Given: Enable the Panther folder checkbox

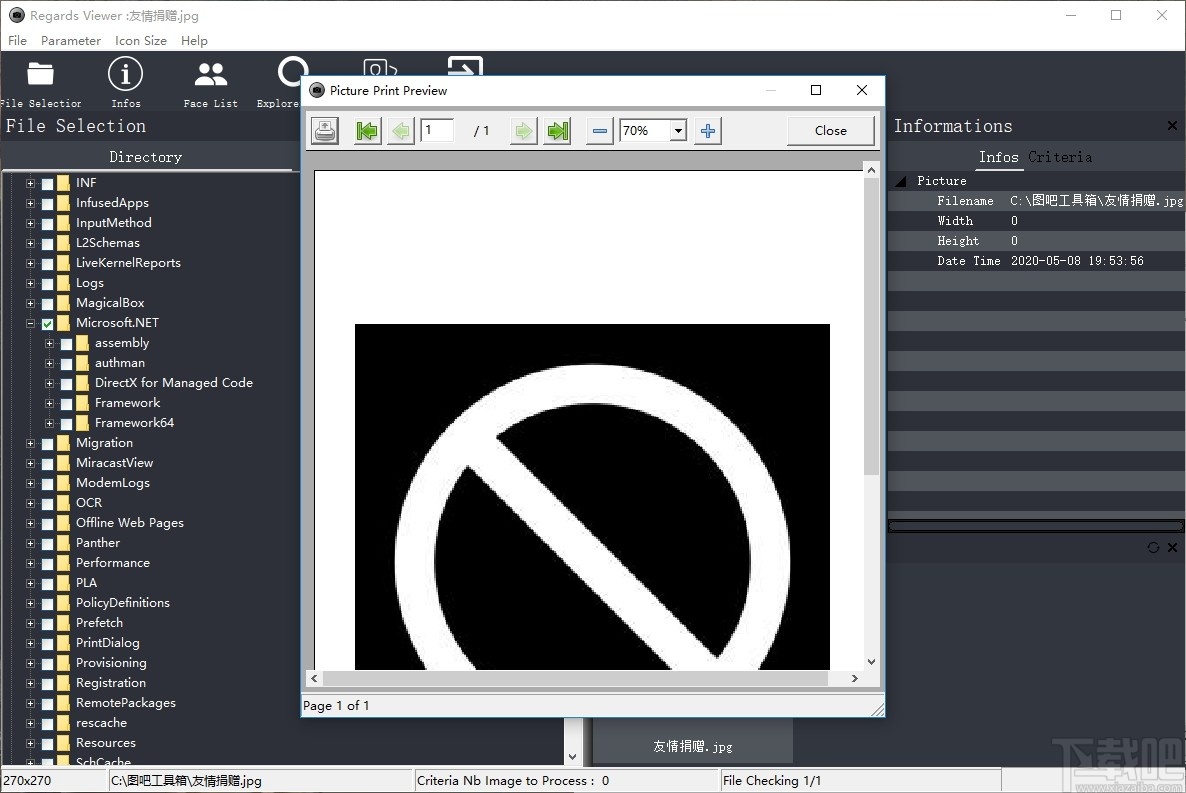Looking at the screenshot, I should click(47, 543).
